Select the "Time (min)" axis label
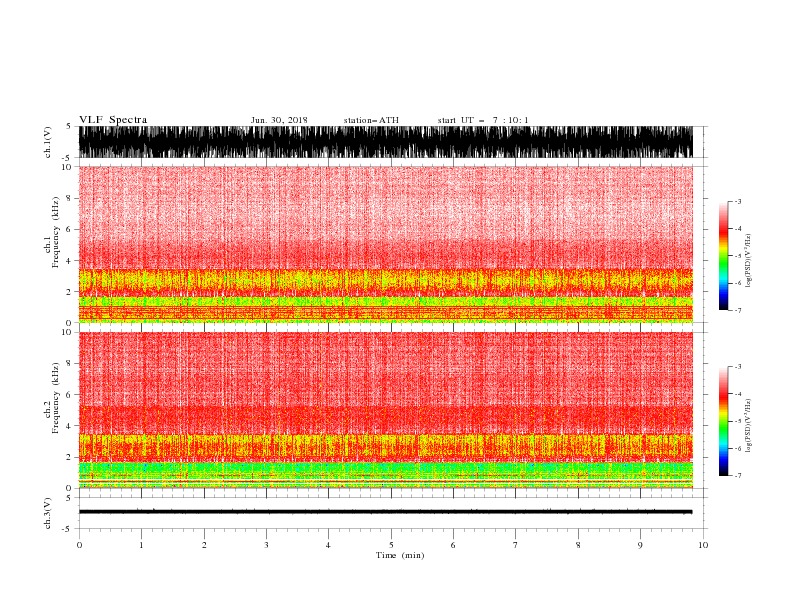Image resolution: width=792 pixels, height=612 pixels. [x=400, y=555]
